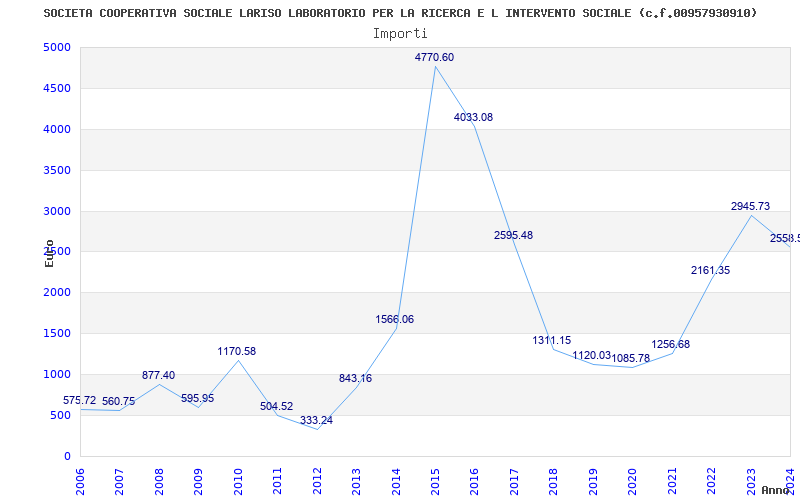
Task: Click the 2016 year axis label
Action: tap(474, 481)
